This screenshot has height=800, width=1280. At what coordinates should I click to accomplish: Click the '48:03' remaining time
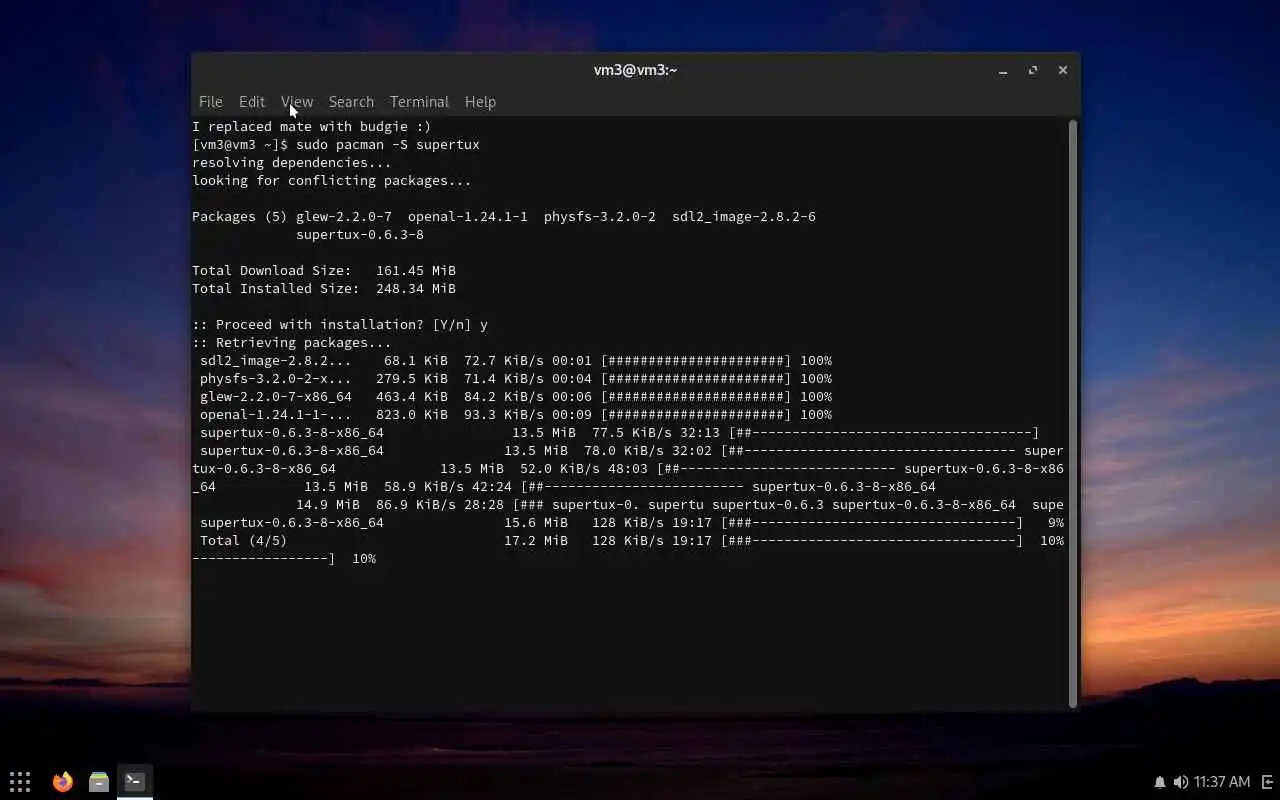(x=628, y=469)
